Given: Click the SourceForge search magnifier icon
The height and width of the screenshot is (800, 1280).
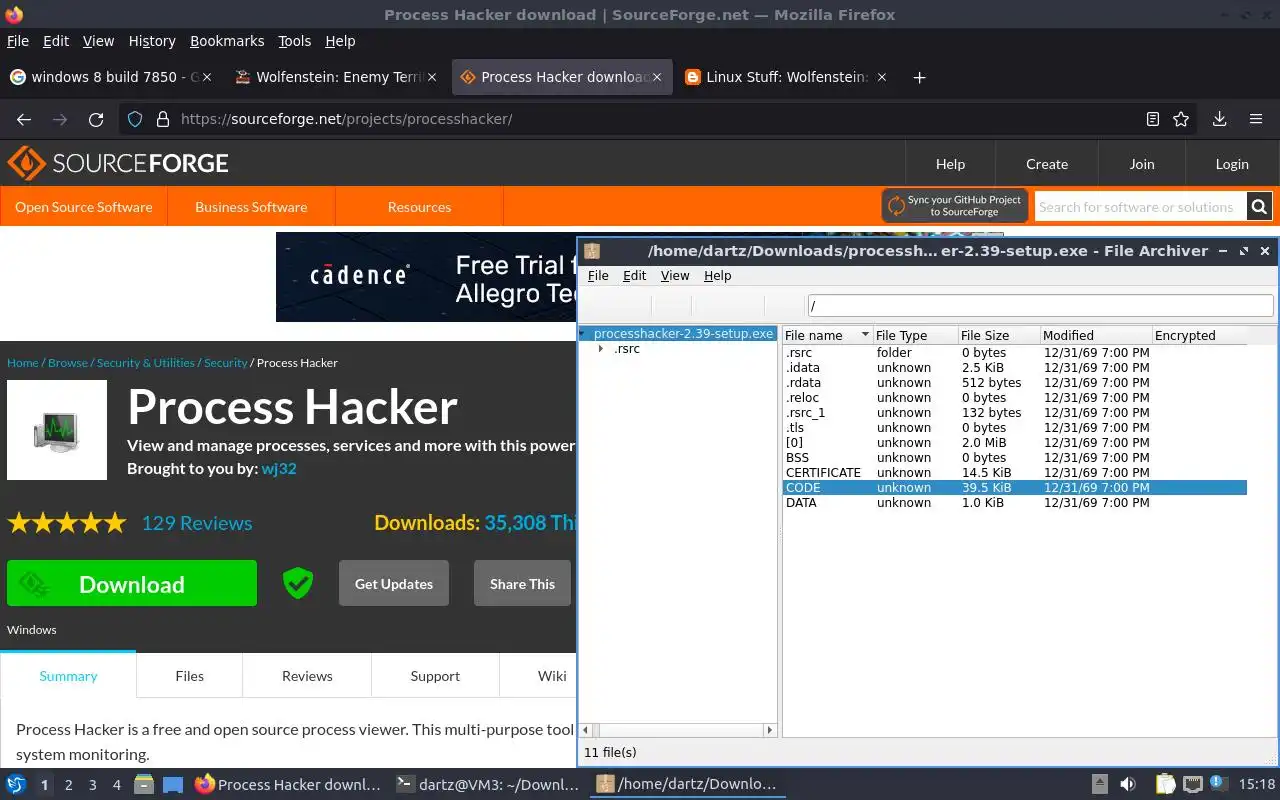Looking at the screenshot, I should pos(1260,207).
